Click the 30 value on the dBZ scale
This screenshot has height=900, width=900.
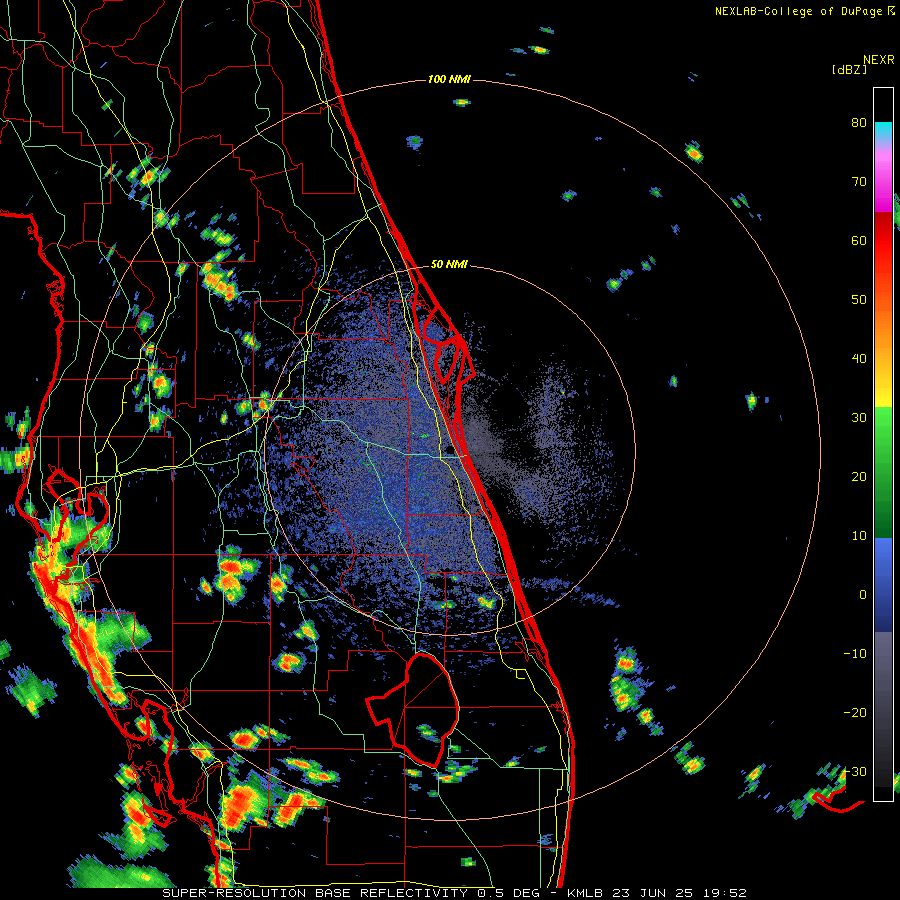pos(859,418)
